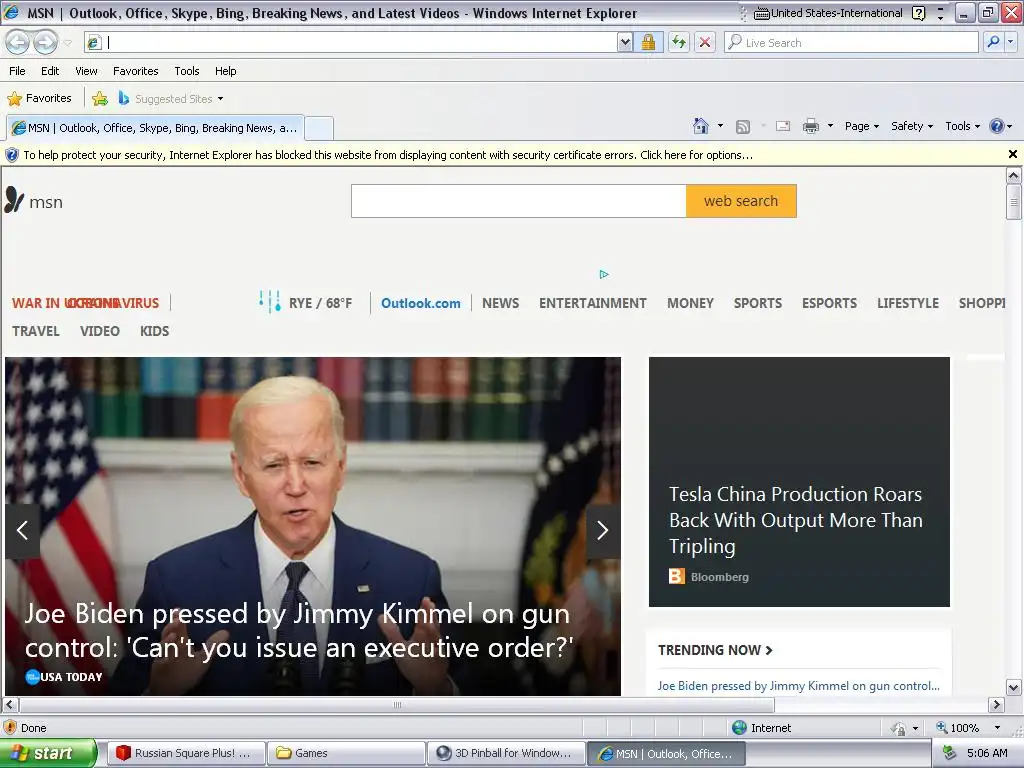The height and width of the screenshot is (768, 1024).
Task: Close the security information bar
Action: pos(1012,154)
